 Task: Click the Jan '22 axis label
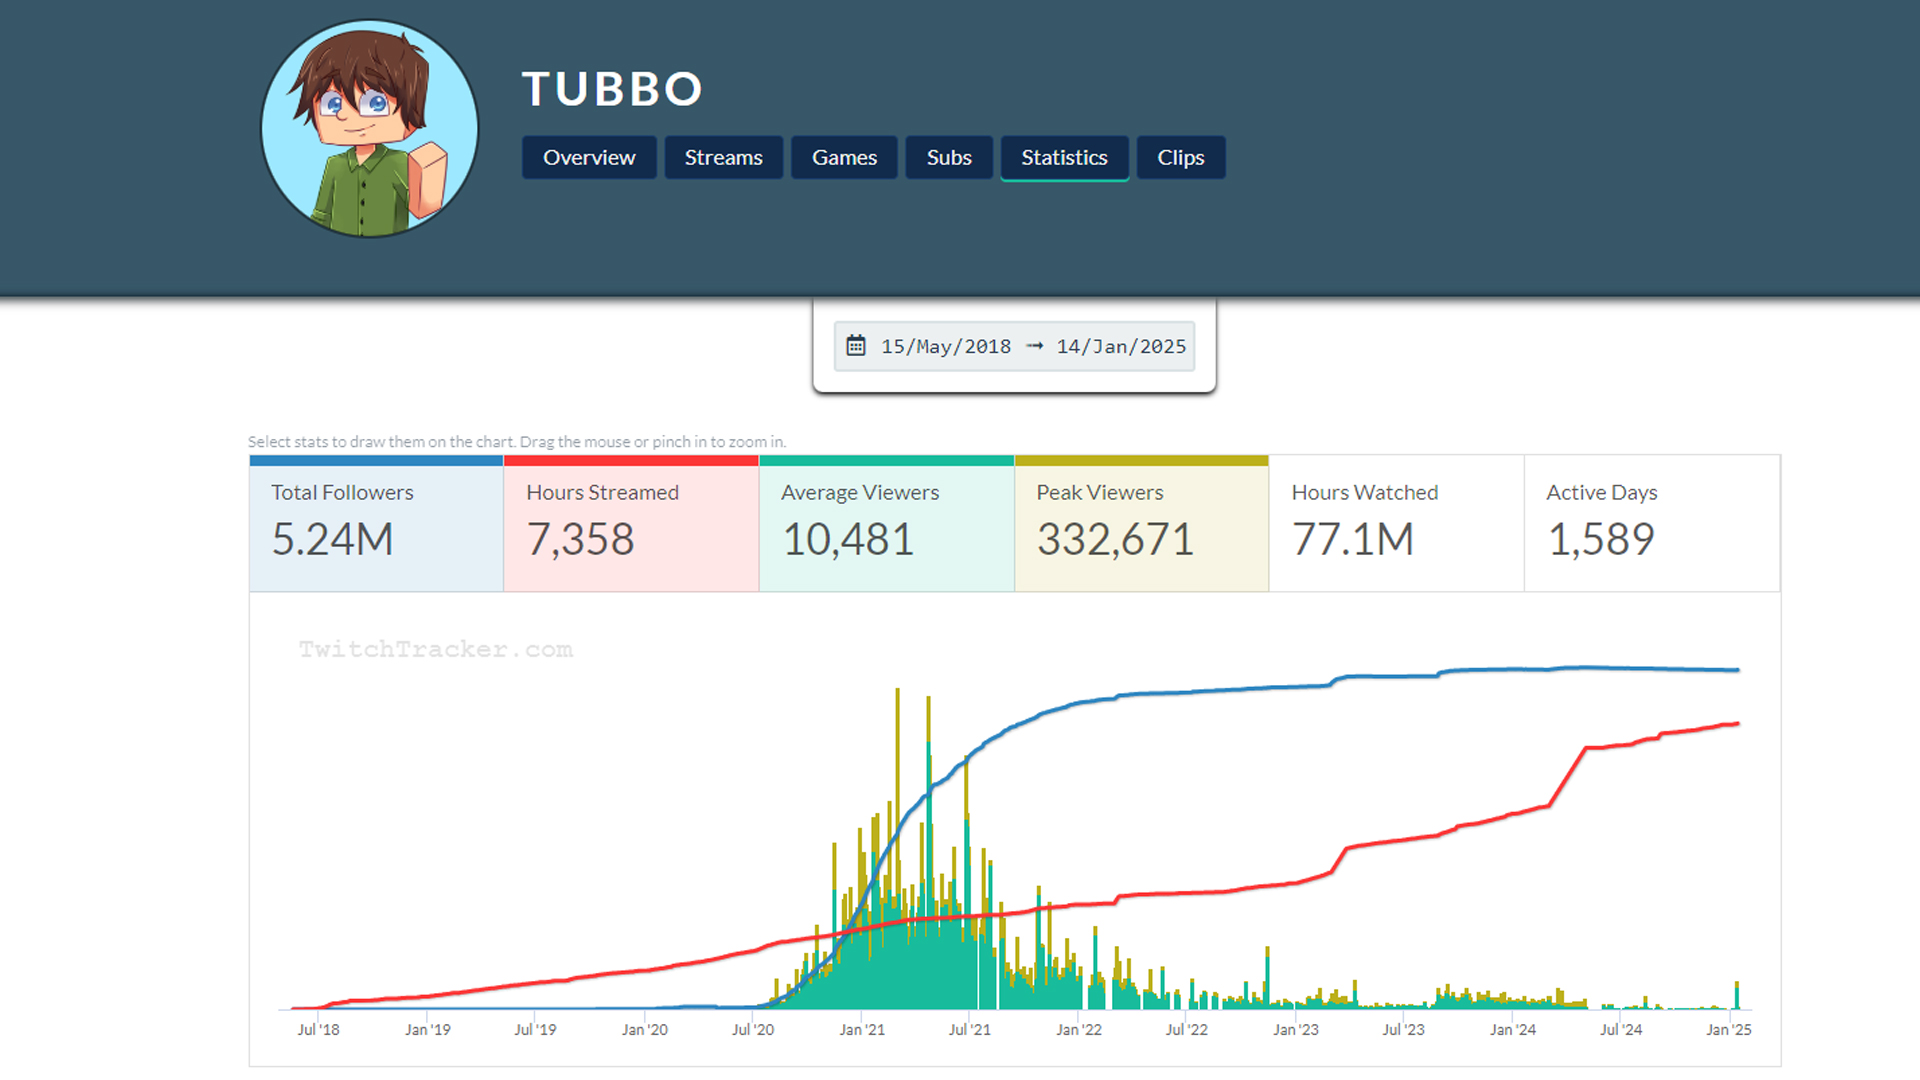click(1079, 1029)
